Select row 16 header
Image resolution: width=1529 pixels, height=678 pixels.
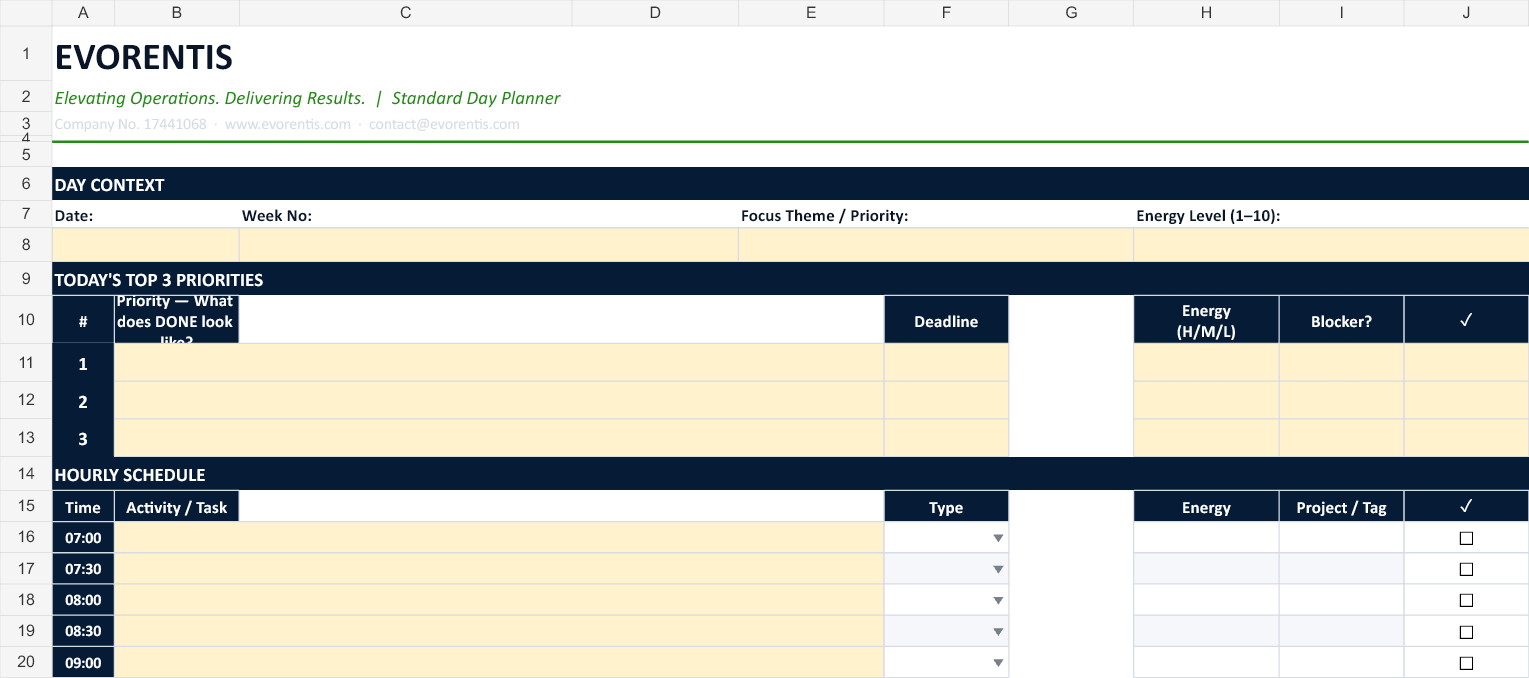tap(26, 537)
